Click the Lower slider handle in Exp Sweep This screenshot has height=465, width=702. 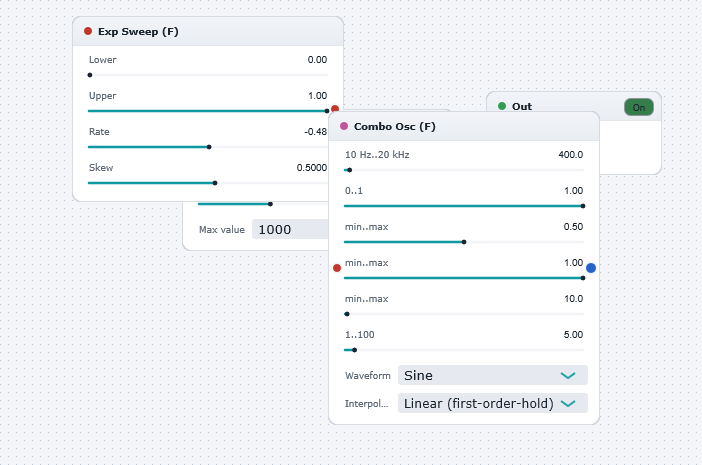click(x=90, y=75)
